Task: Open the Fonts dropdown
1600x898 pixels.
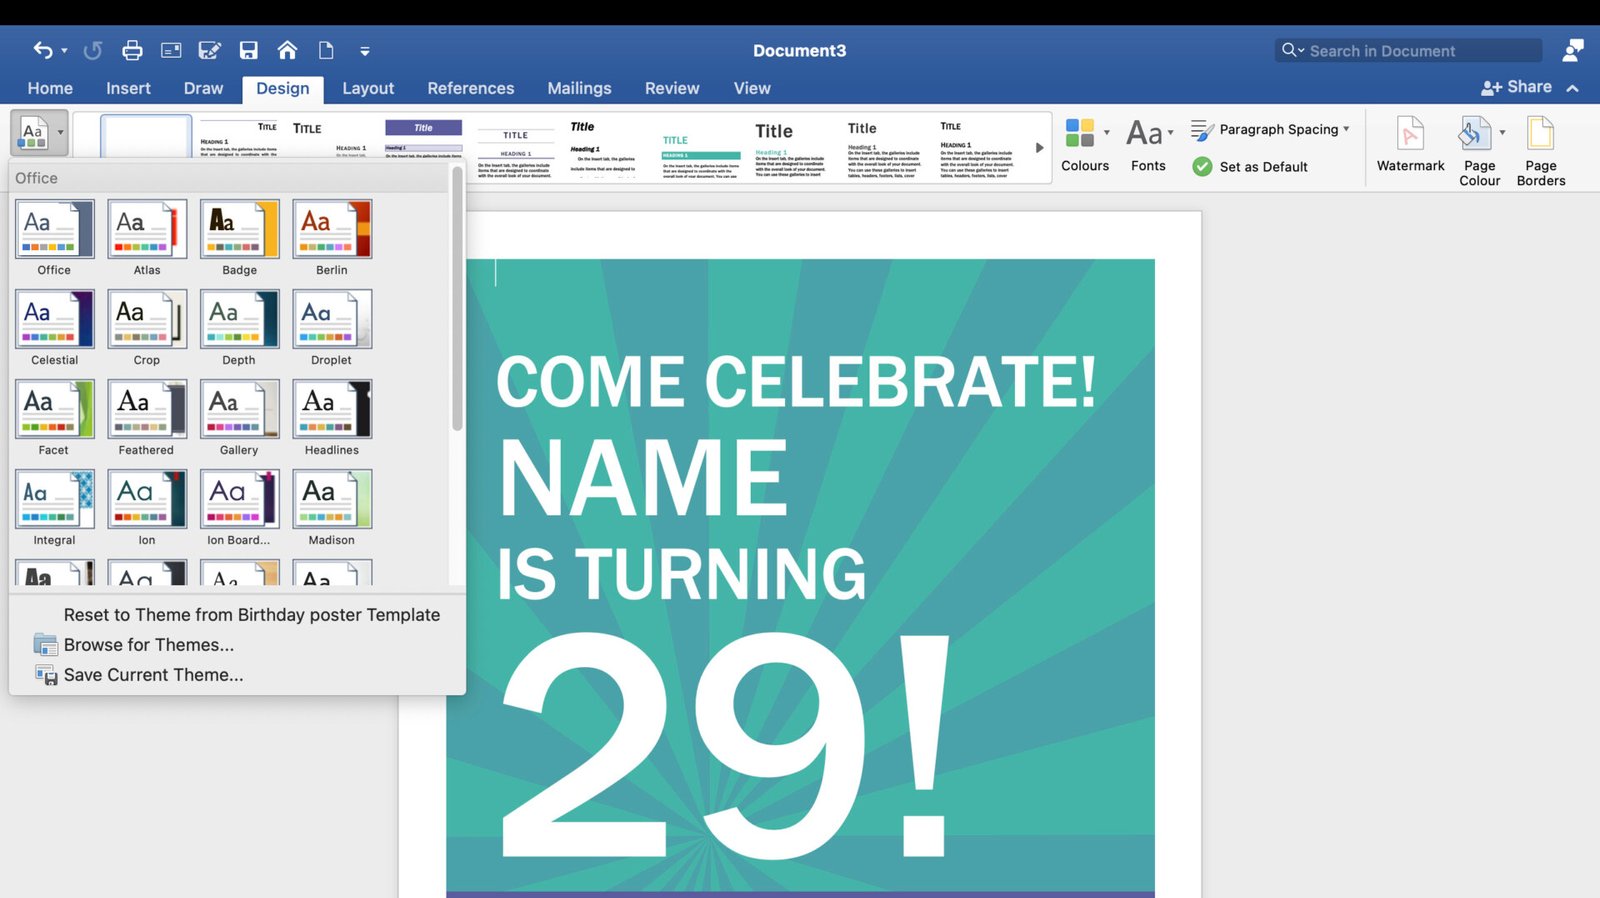Action: point(1149,145)
